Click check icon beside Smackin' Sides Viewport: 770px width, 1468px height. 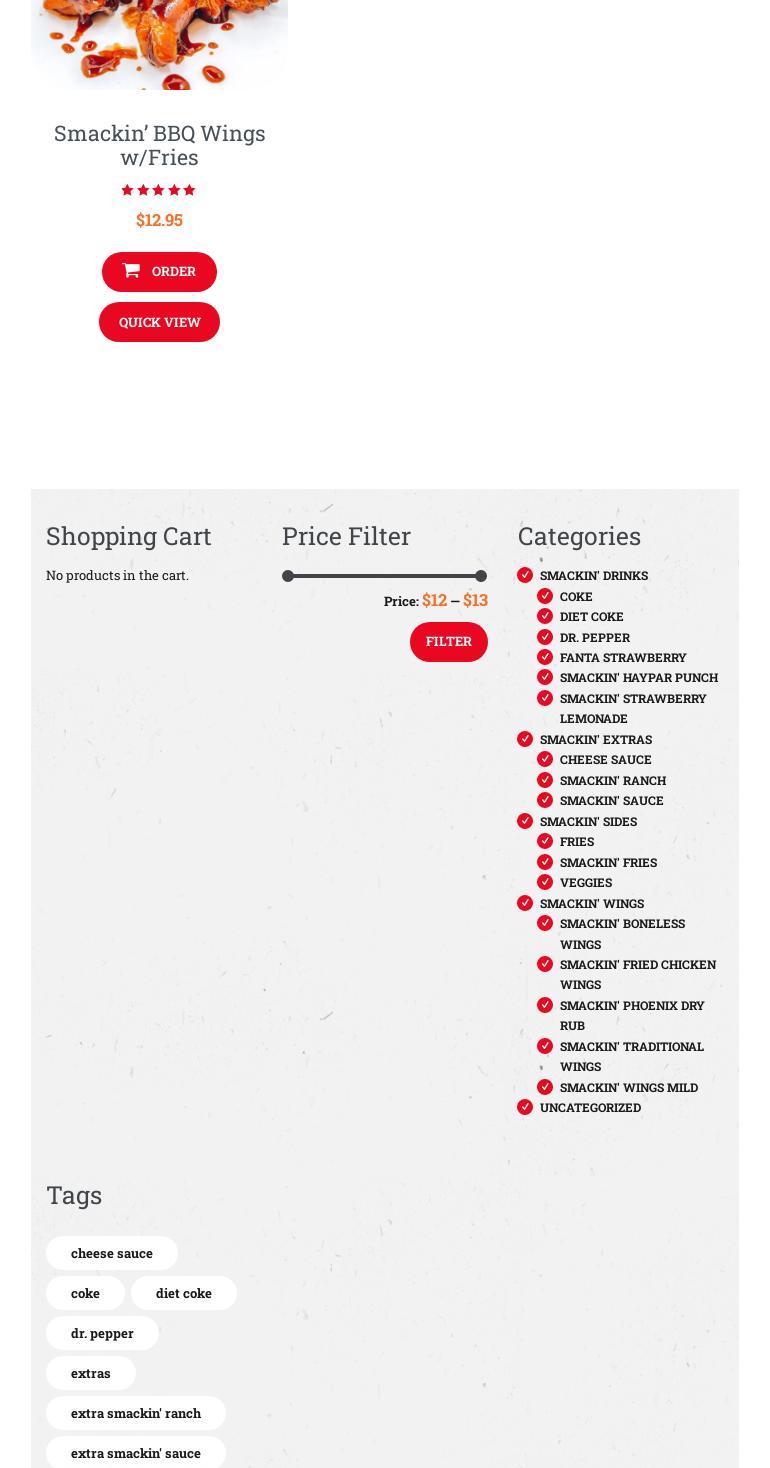click(x=525, y=821)
